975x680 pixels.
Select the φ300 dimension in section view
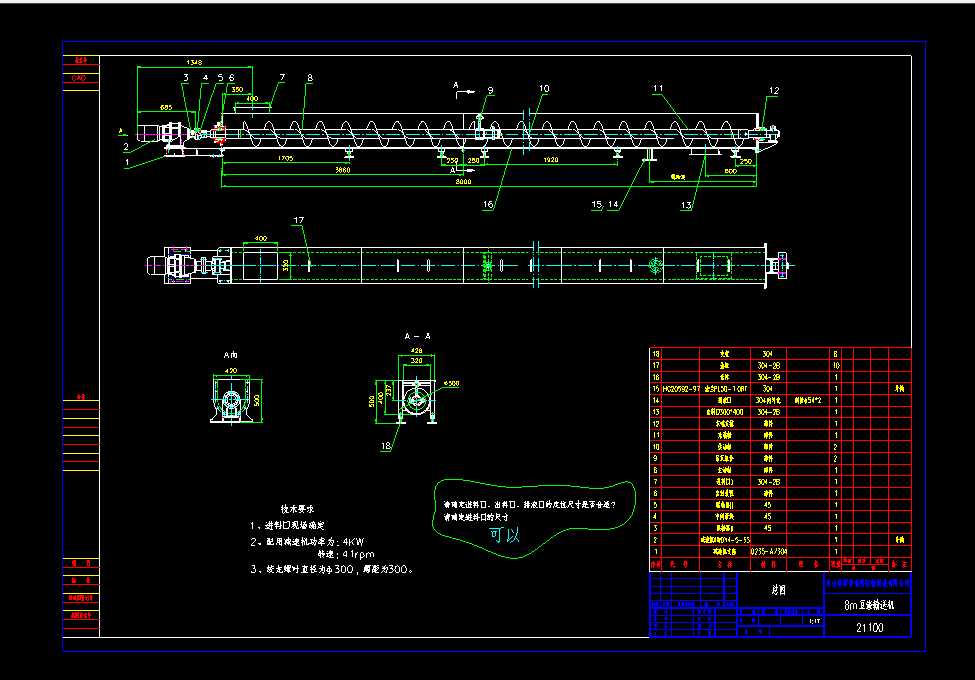point(451,384)
